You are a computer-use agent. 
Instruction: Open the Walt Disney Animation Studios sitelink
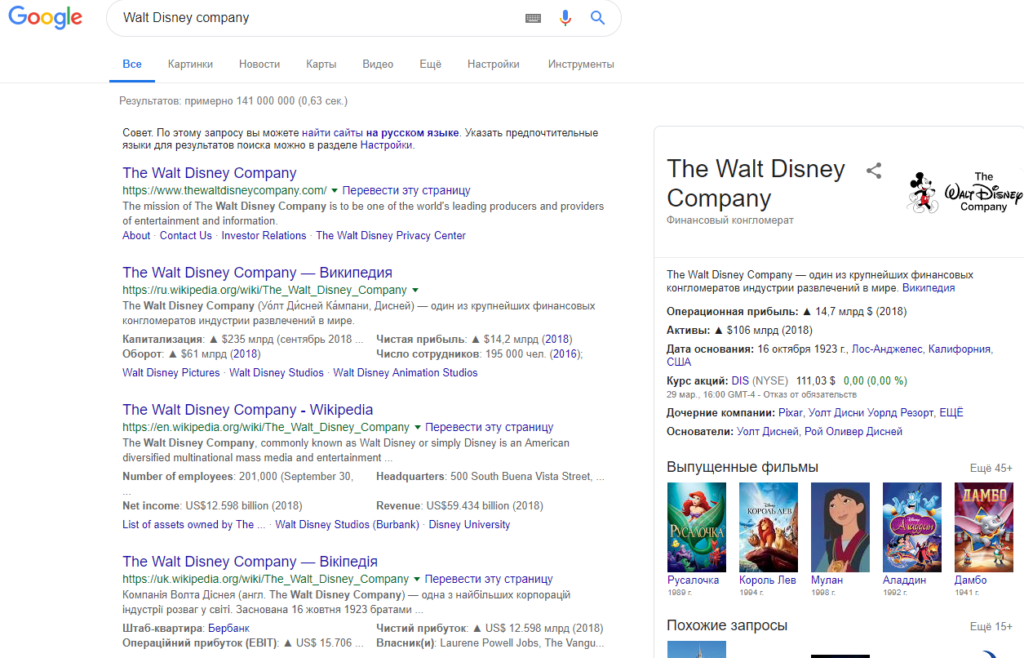coord(405,373)
